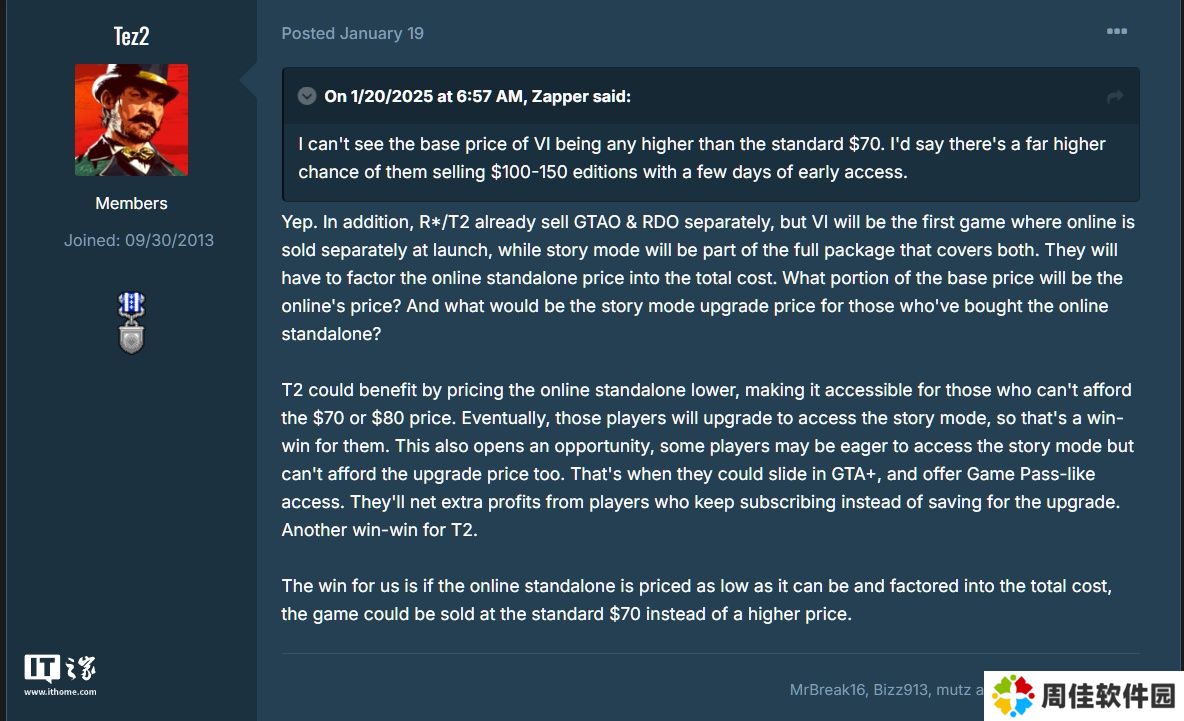Viewport: 1184px width, 721px height.
Task: Open Bizz913's profile from reactions list
Action: tap(900, 689)
